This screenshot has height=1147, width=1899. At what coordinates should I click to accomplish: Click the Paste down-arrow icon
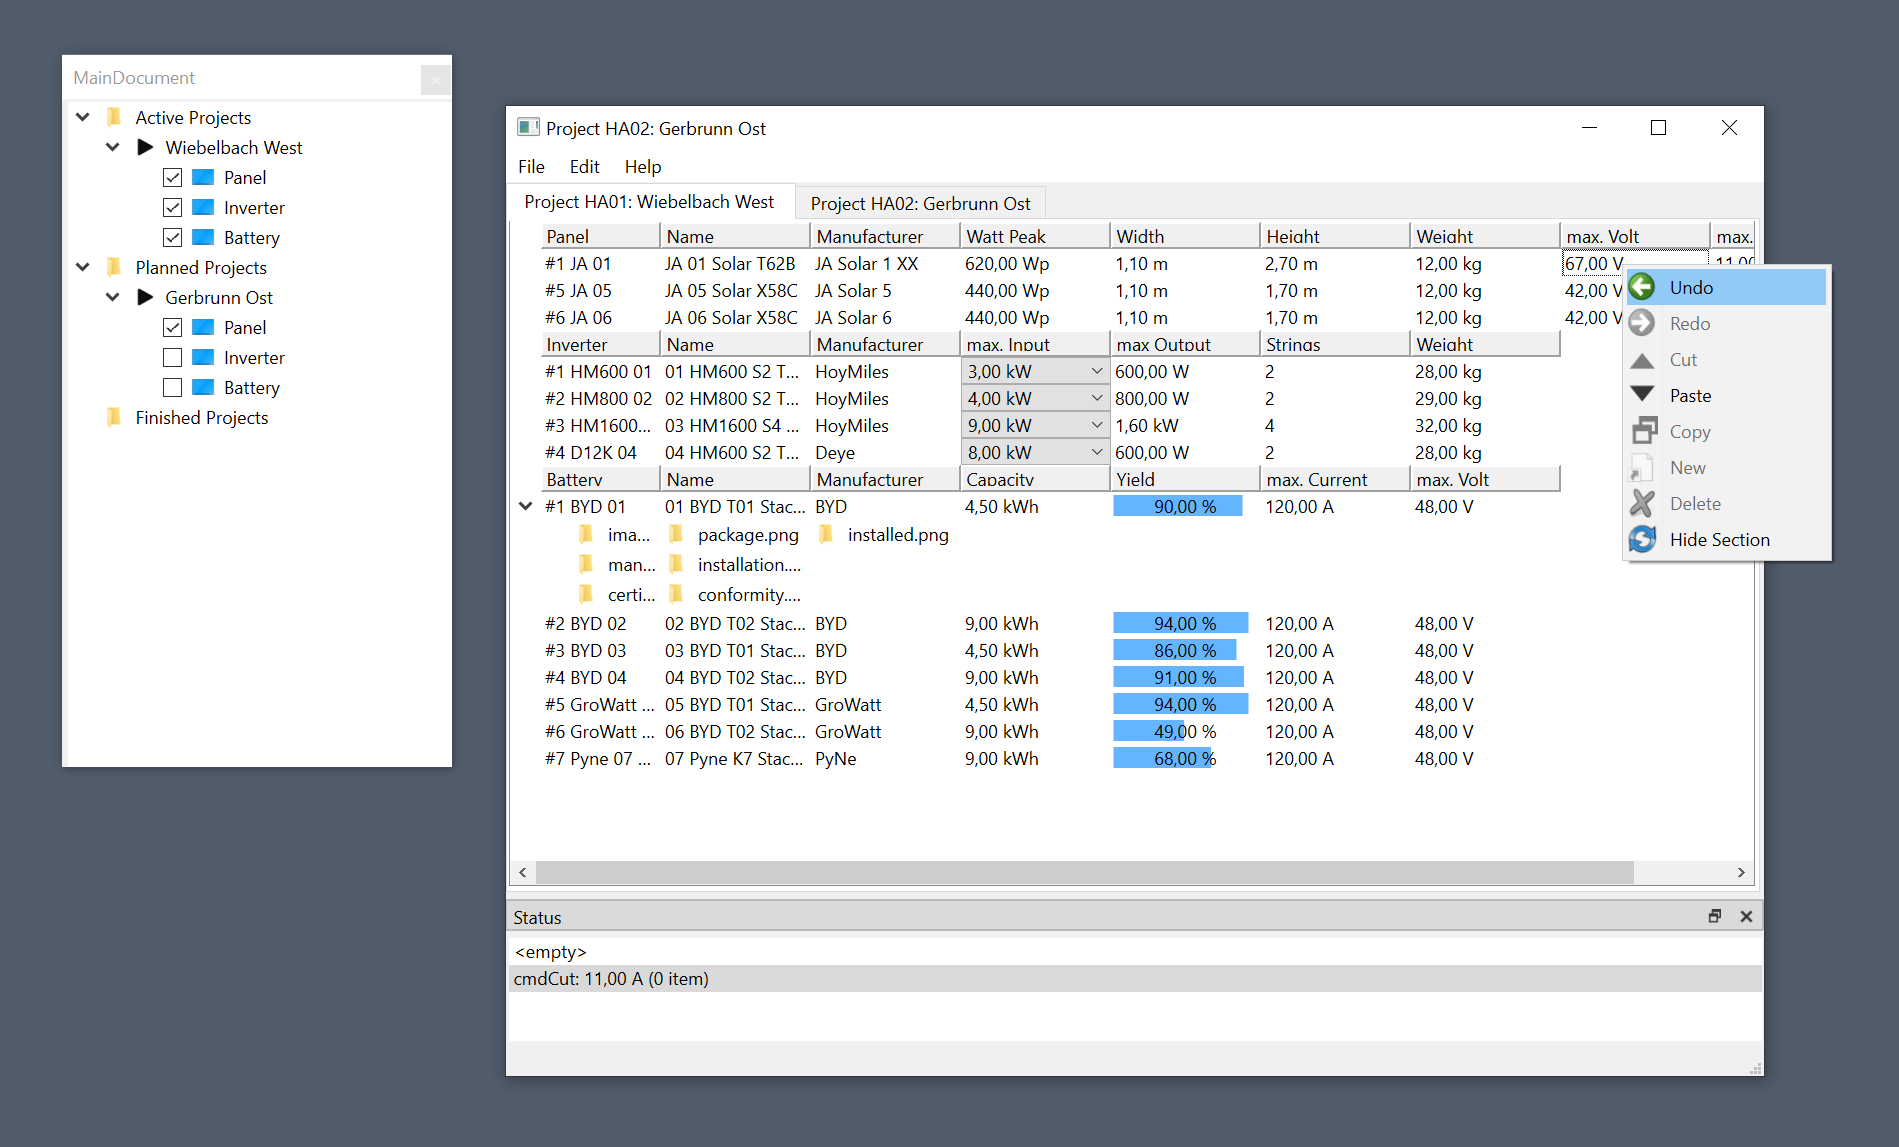[x=1642, y=396]
